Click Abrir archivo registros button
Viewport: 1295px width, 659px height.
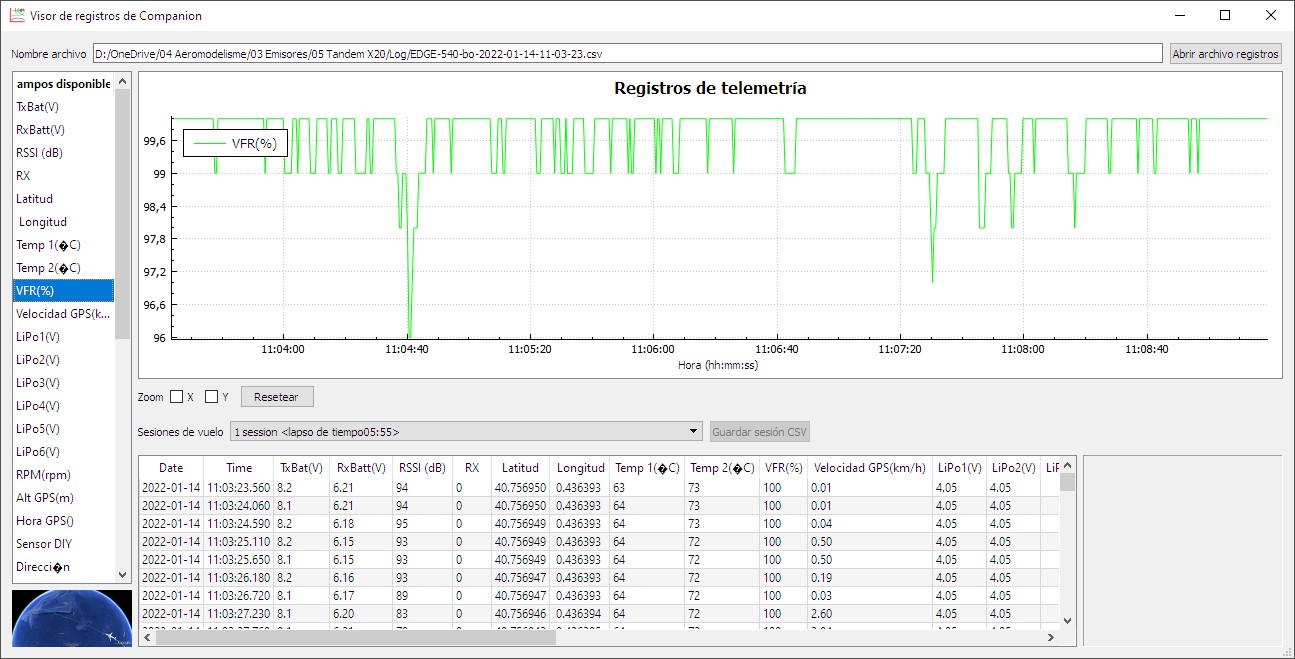[1225, 54]
